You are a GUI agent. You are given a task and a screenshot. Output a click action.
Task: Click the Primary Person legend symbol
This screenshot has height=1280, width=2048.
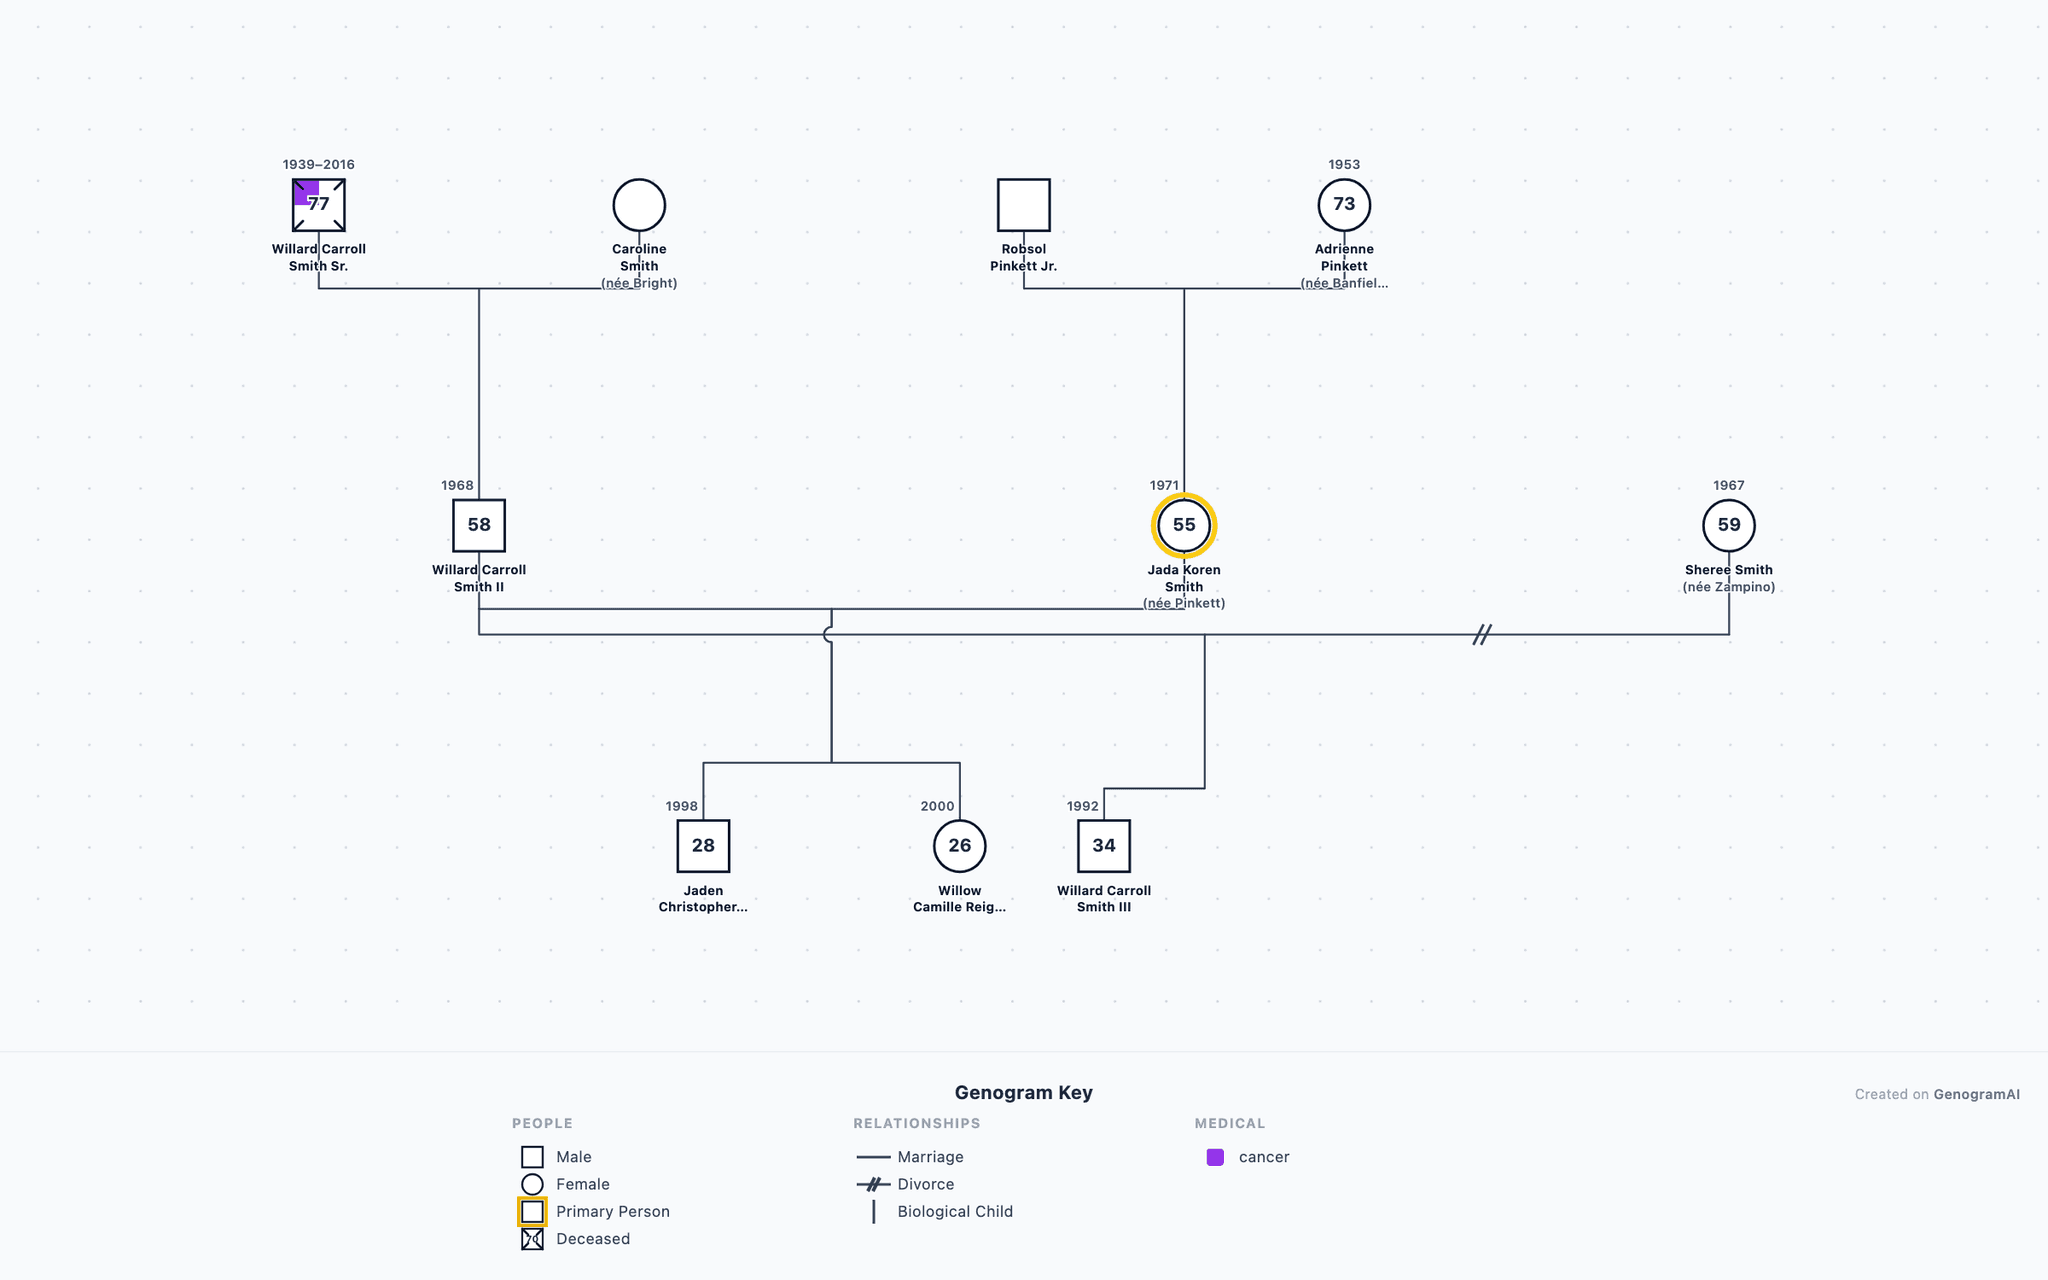(x=532, y=1212)
